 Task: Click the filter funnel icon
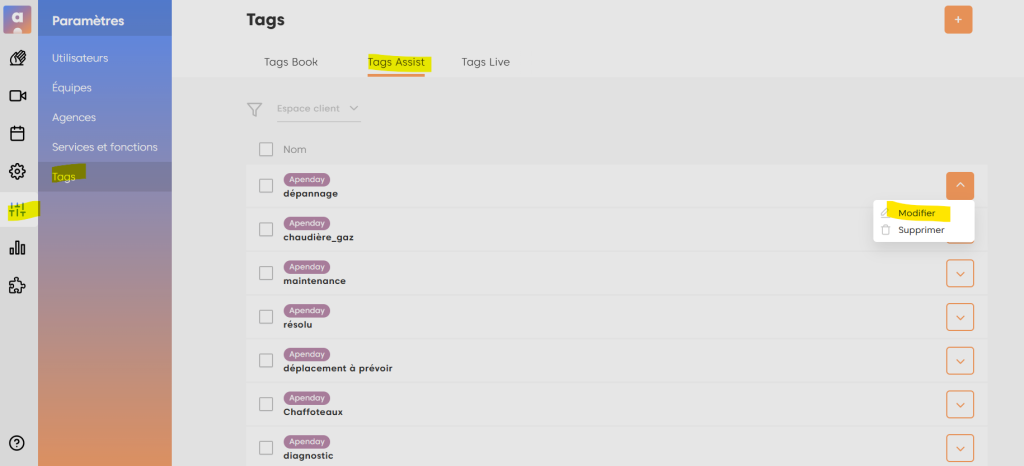click(x=255, y=109)
